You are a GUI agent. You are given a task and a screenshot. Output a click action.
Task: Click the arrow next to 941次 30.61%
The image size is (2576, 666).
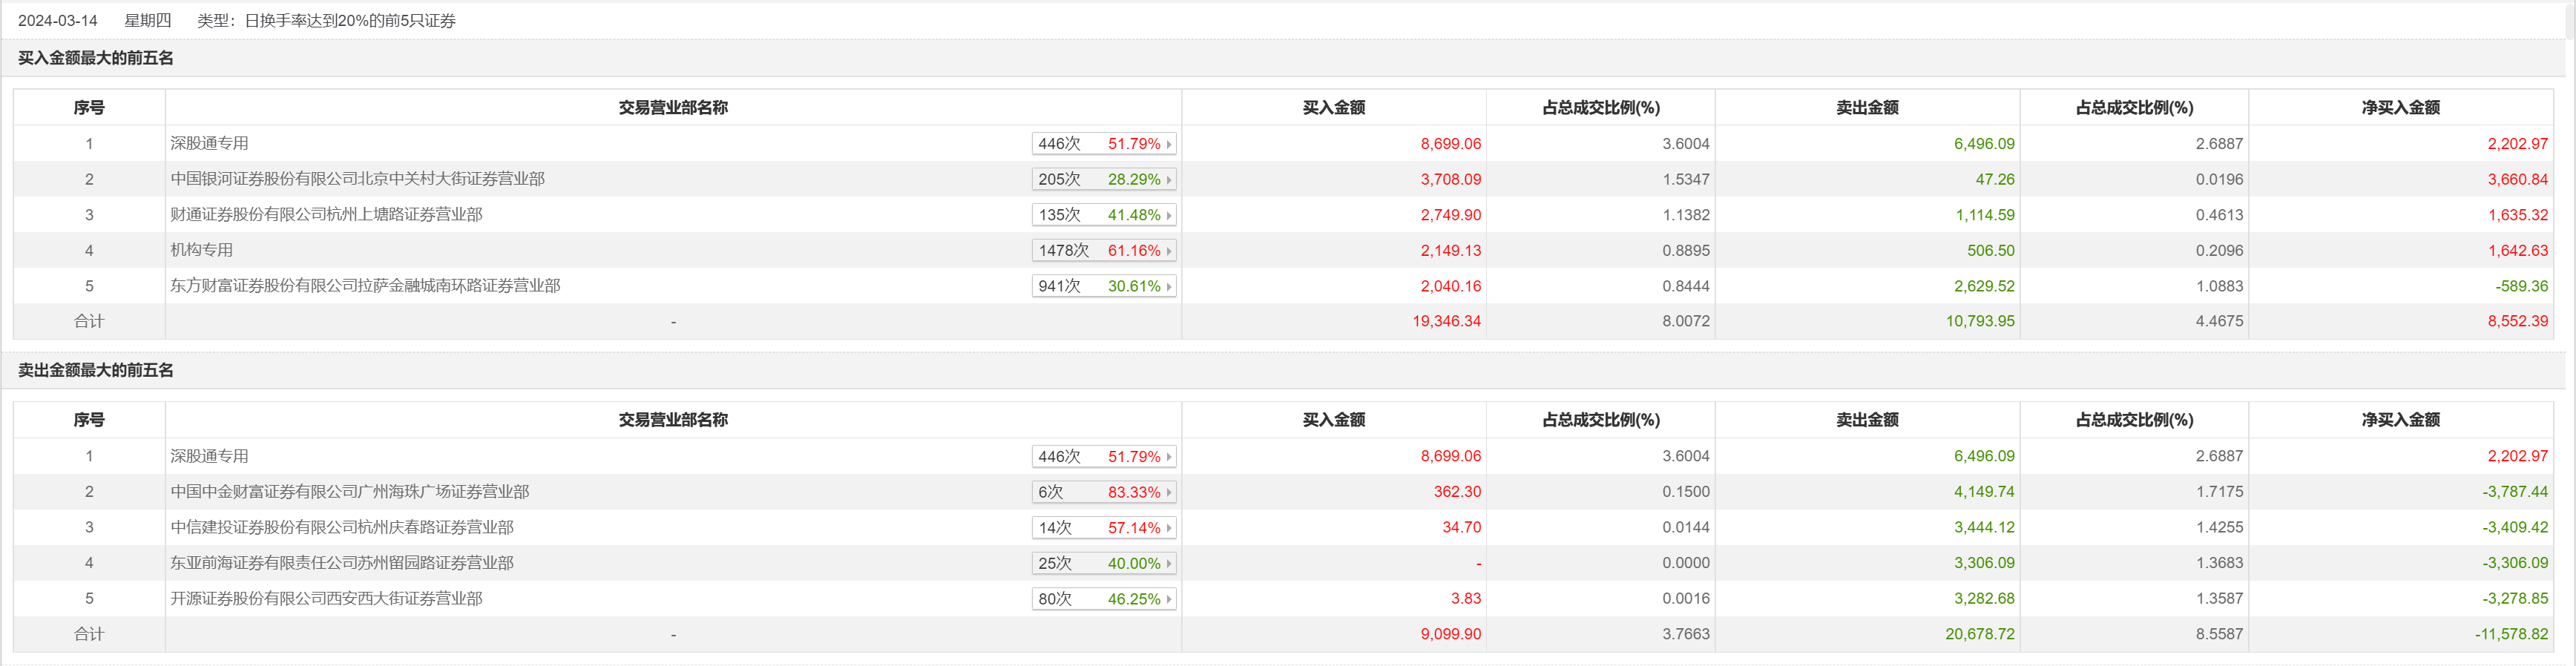(x=1168, y=286)
